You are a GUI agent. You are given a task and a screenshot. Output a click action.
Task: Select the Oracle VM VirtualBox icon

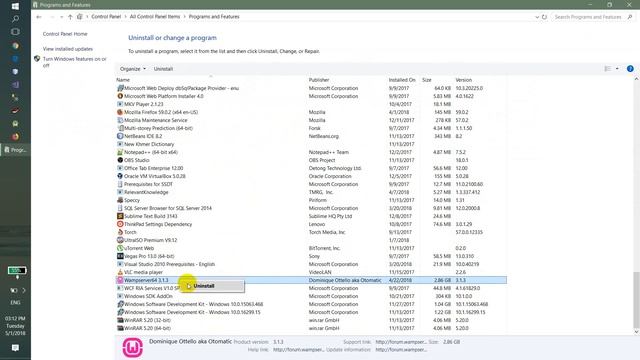tap(120, 176)
